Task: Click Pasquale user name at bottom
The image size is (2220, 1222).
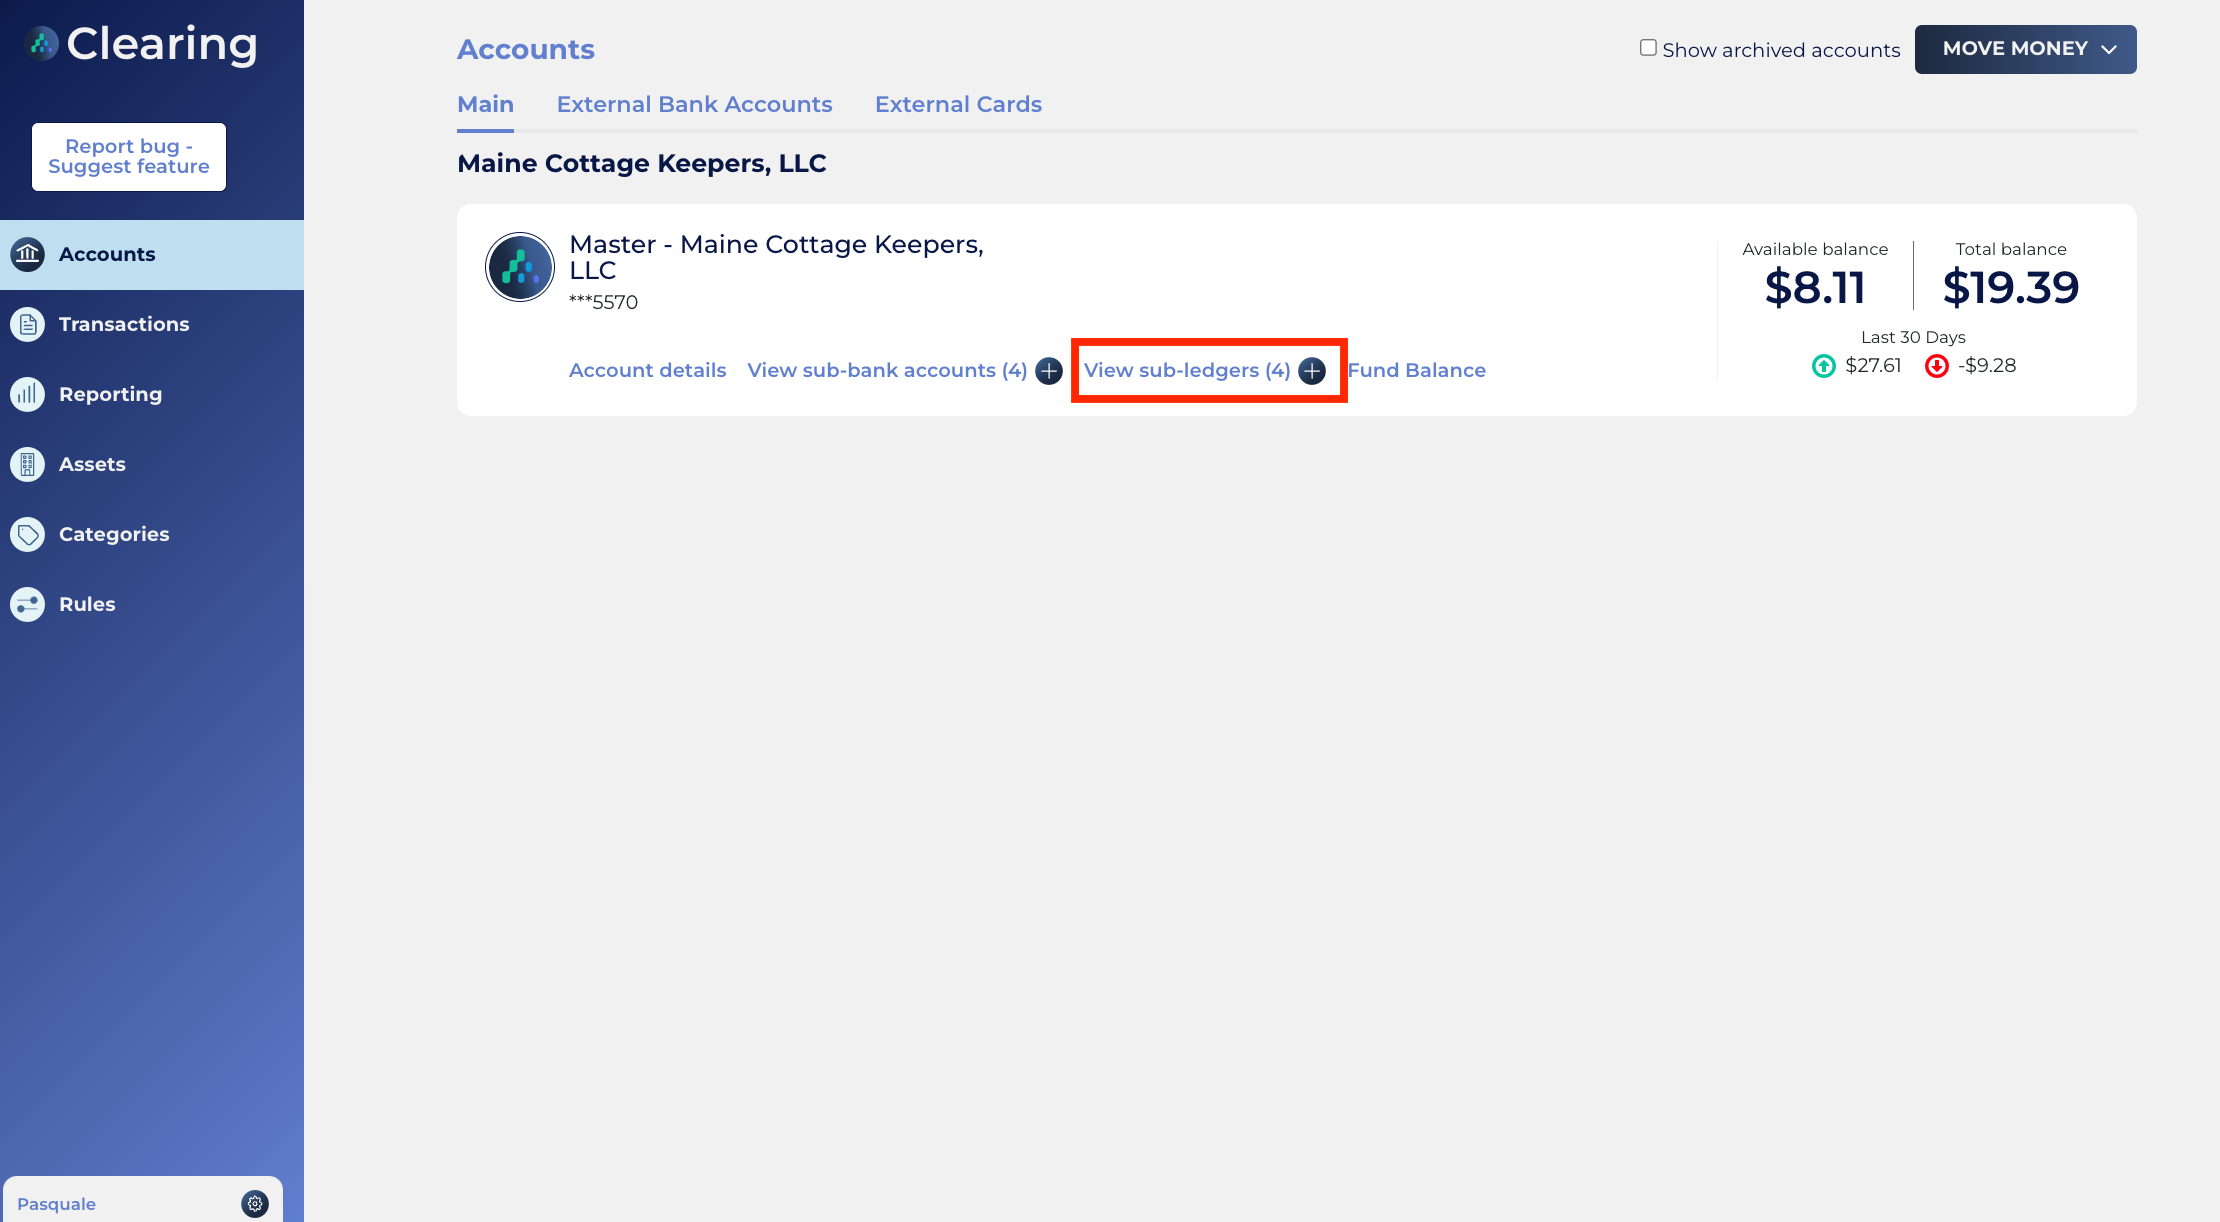Action: [x=57, y=1204]
